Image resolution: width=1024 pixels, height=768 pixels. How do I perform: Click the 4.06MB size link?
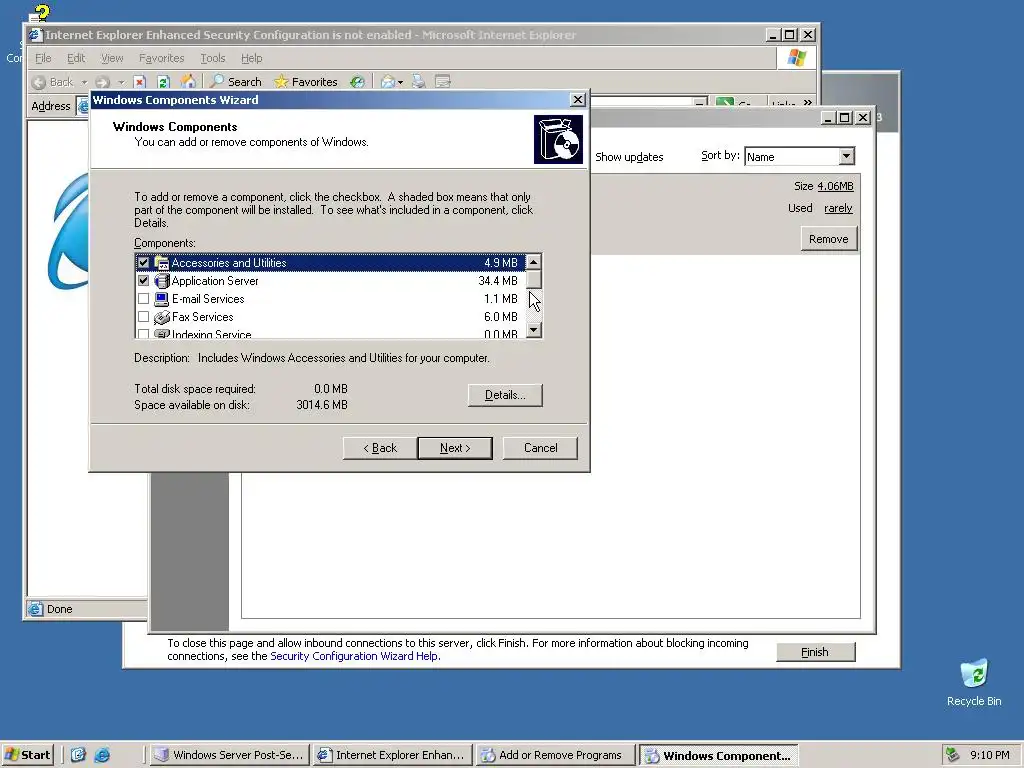pyautogui.click(x=835, y=186)
